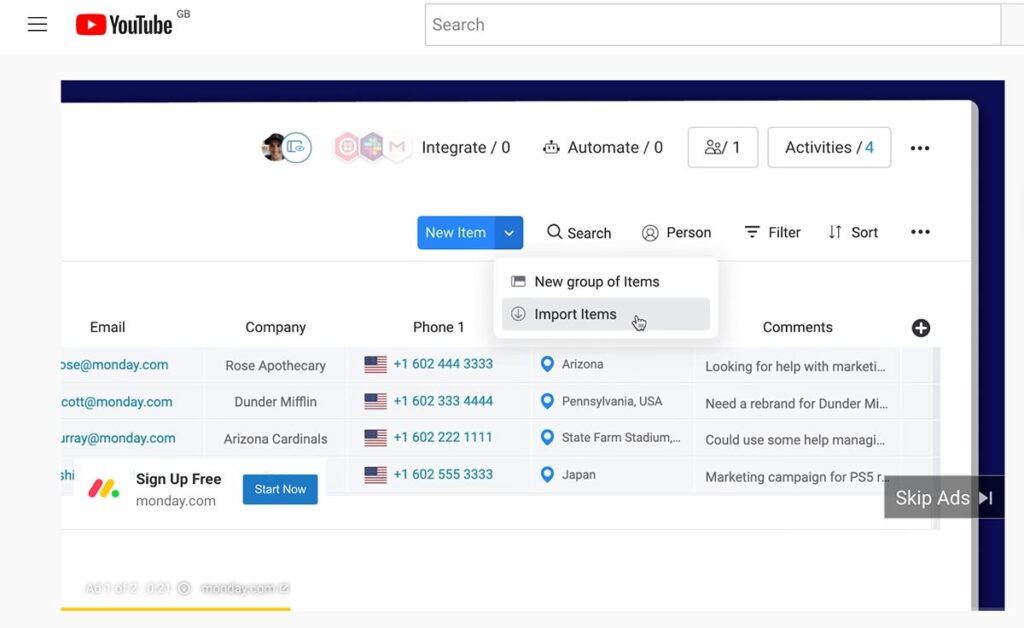
Task: Open the board options three-dot menu
Action: [920, 148]
